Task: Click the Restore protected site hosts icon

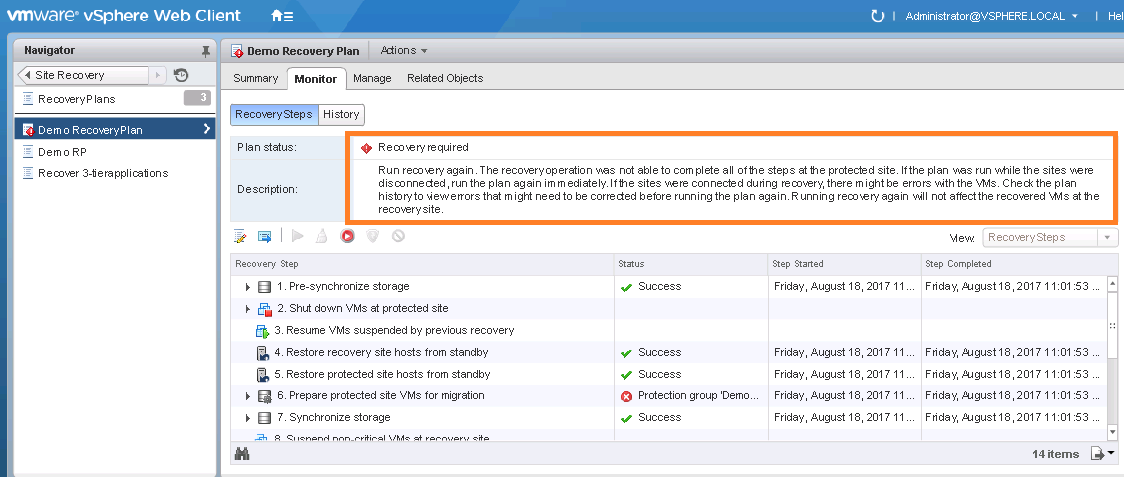Action: tap(262, 374)
